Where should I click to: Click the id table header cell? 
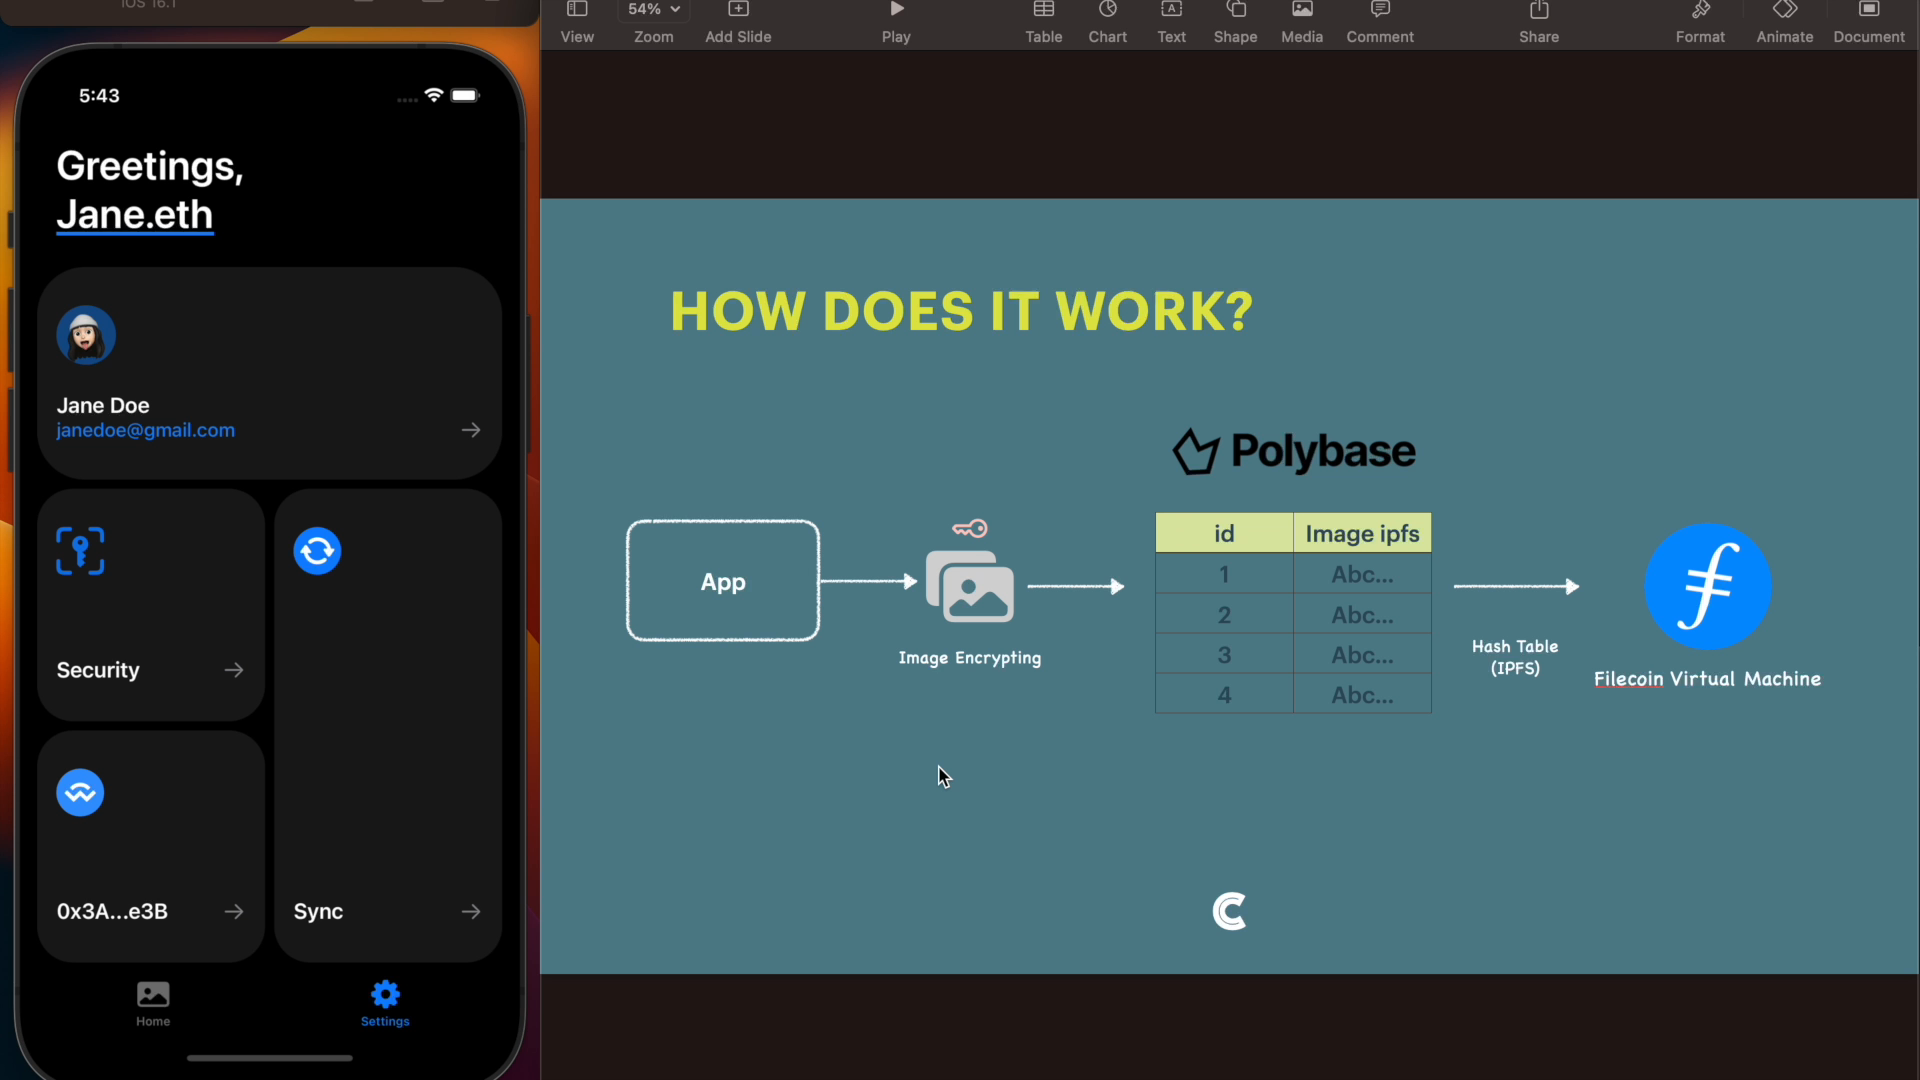pos(1224,533)
